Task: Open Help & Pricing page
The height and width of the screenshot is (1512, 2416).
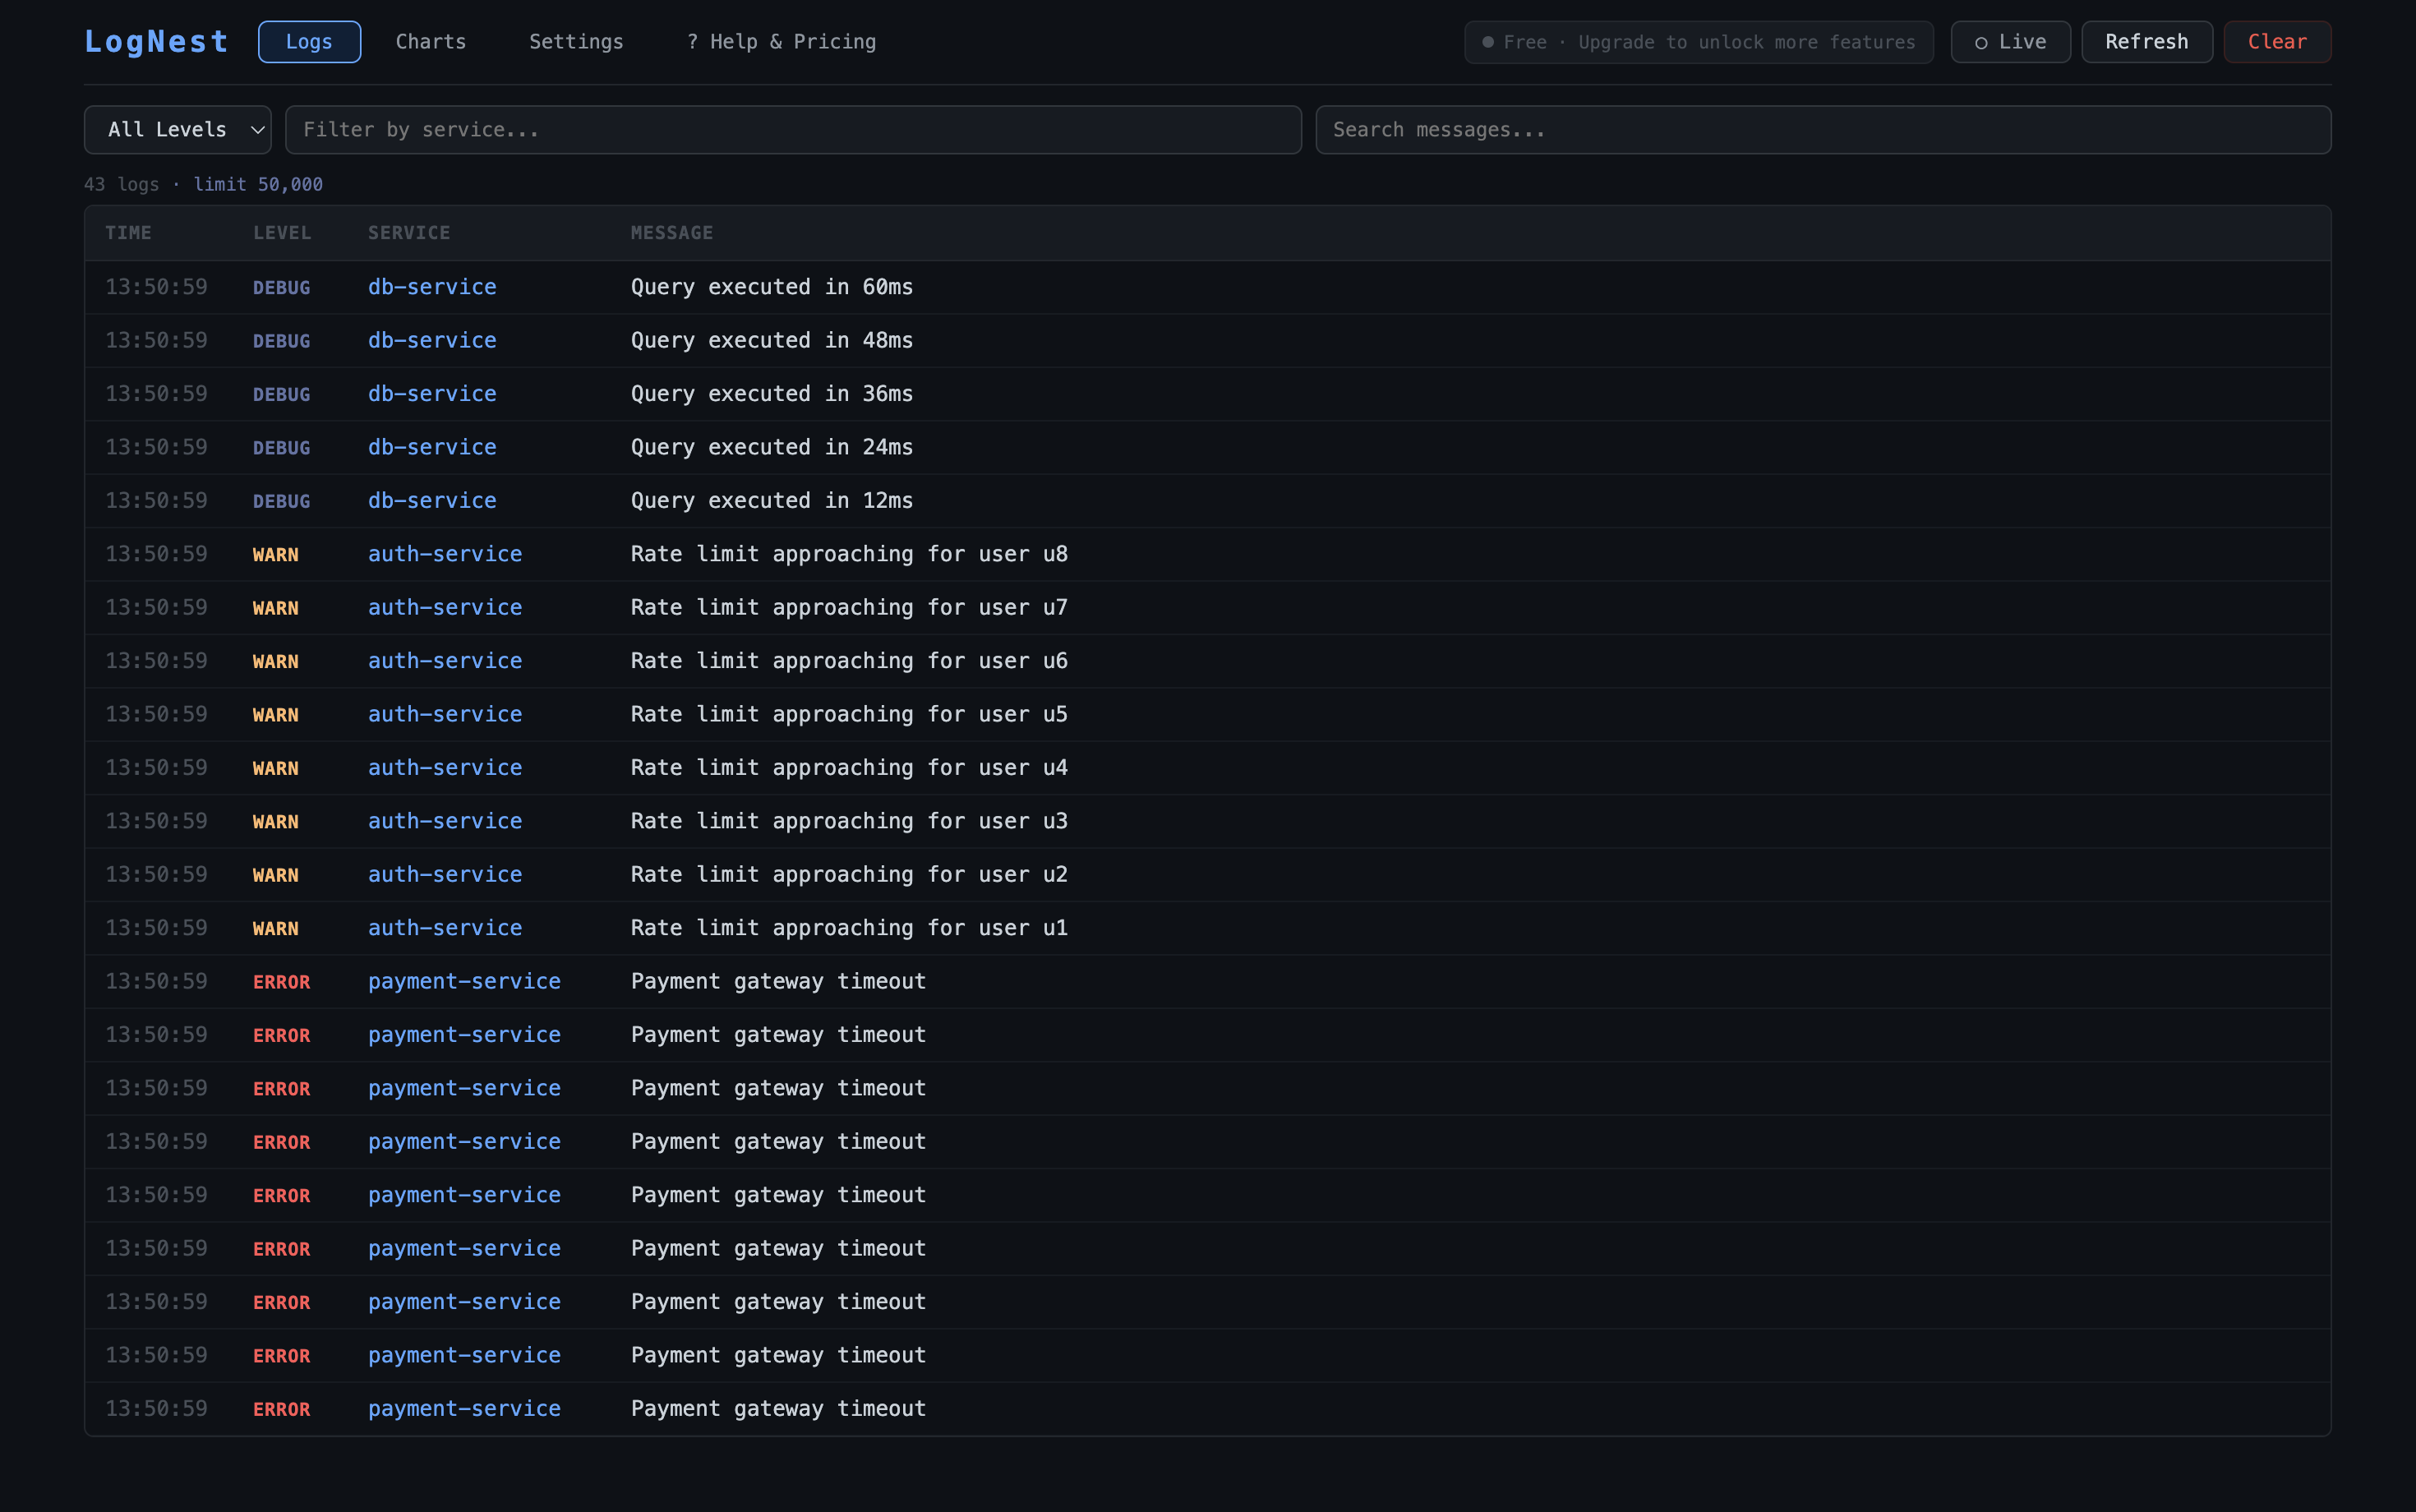Action: point(781,42)
